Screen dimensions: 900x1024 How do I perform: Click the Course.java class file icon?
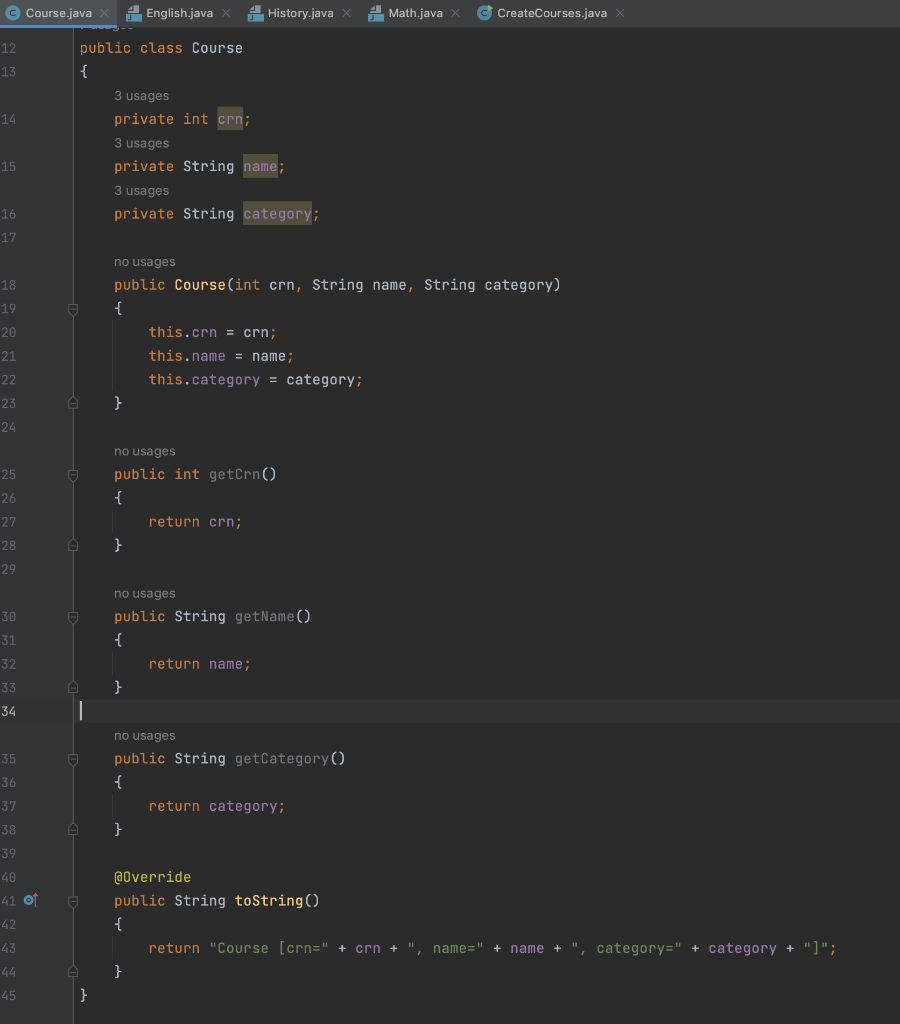[12, 13]
